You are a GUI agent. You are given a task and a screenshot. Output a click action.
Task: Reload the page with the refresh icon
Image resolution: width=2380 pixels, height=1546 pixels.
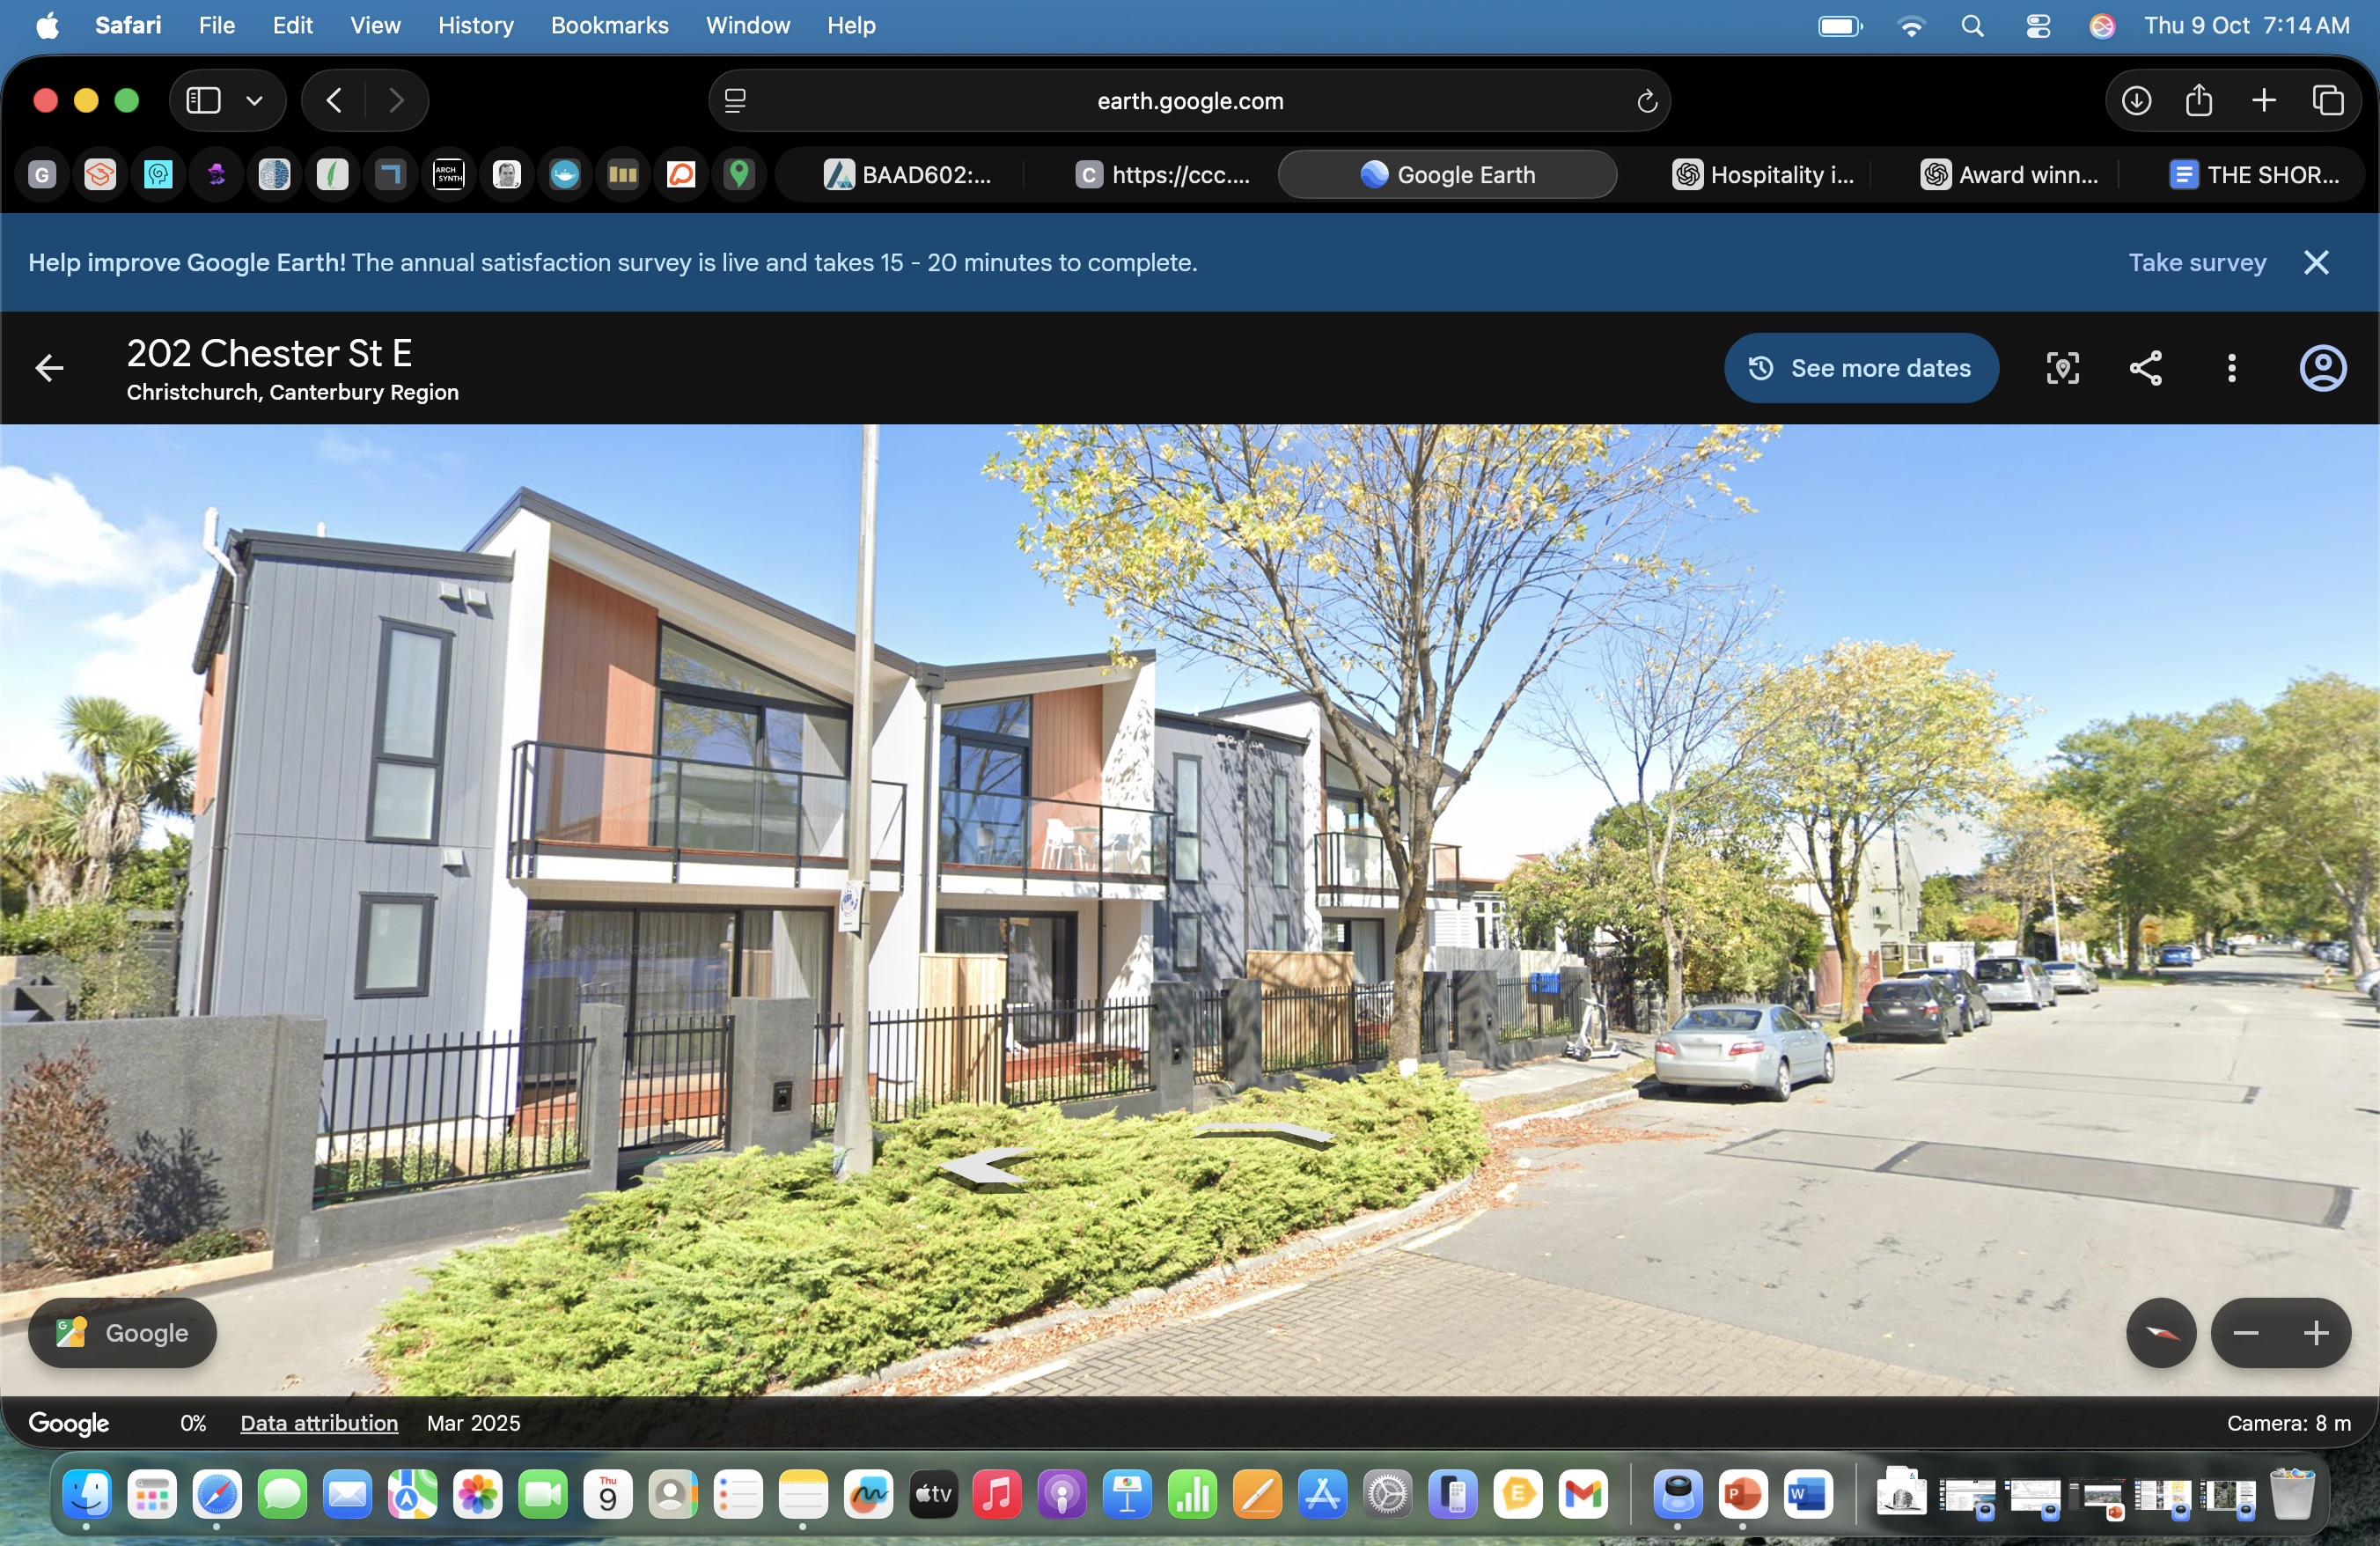click(x=1646, y=100)
